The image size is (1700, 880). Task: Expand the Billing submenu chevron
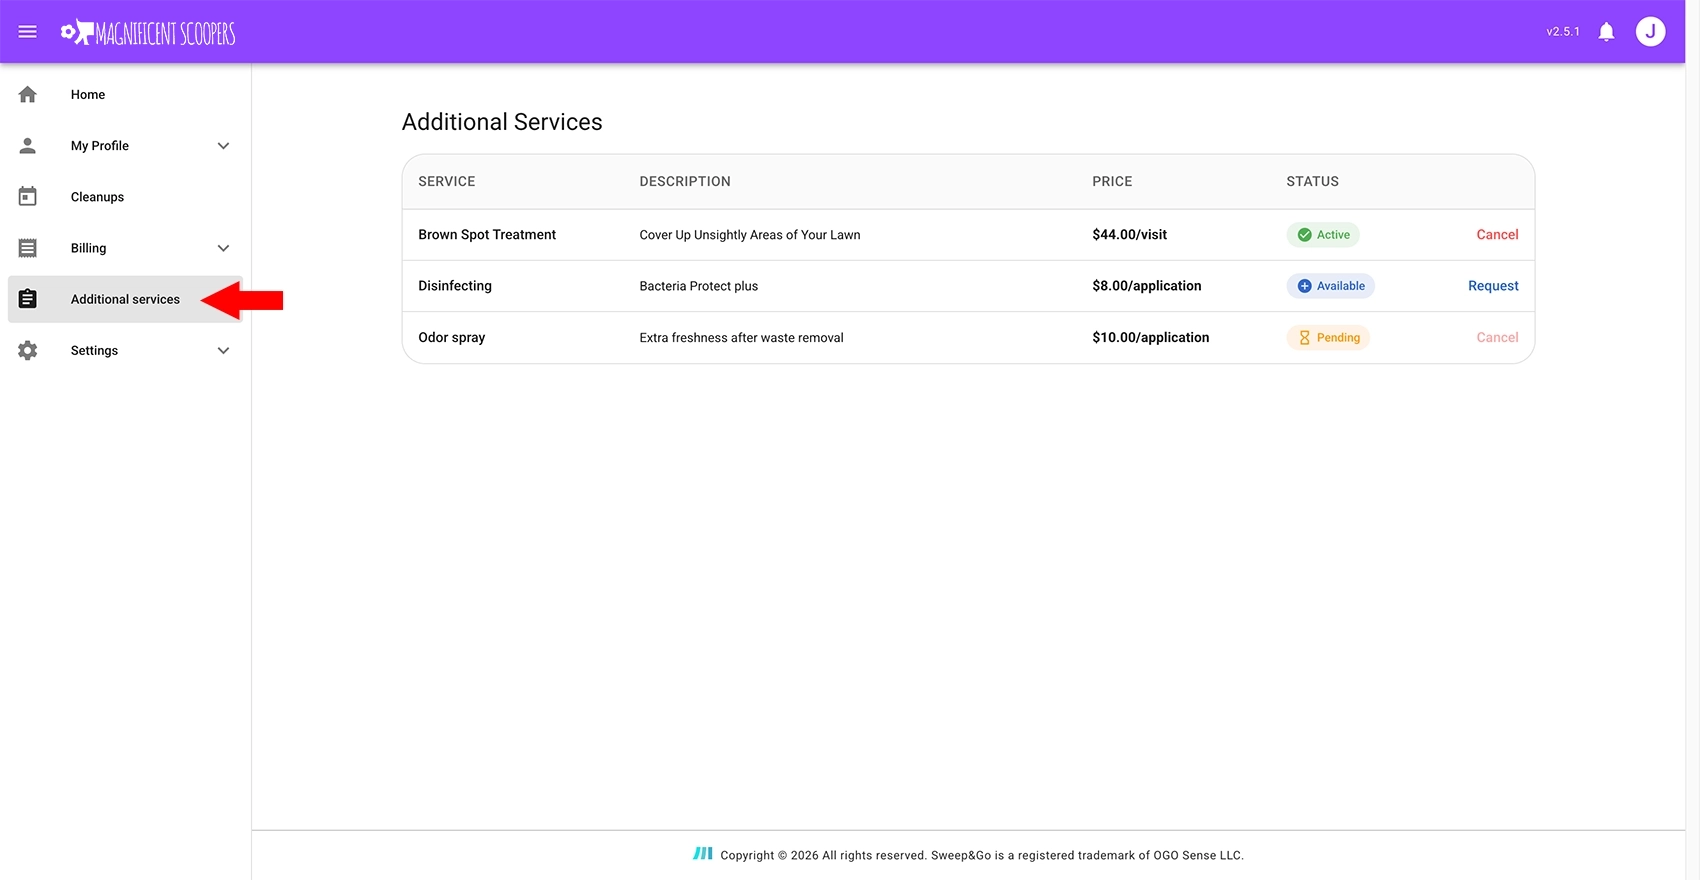(223, 248)
